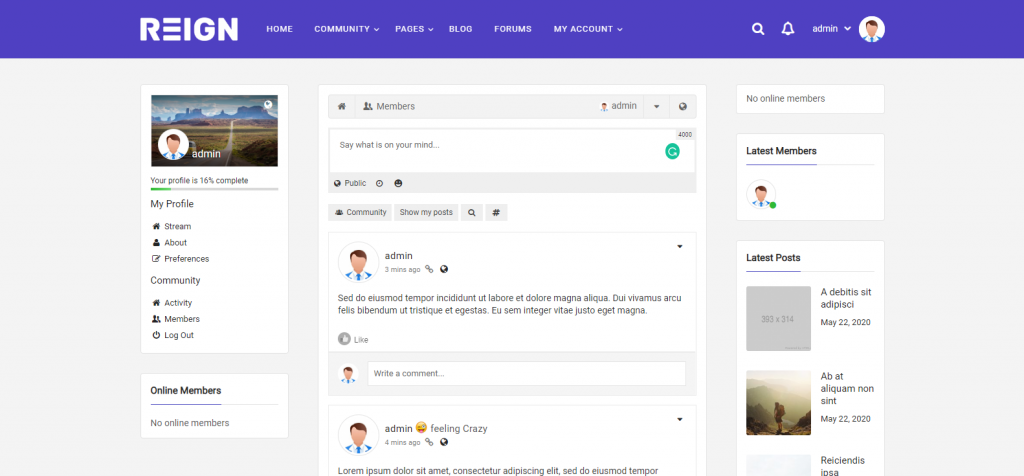Open the 393 x 314 placeholder thumbnail
The height and width of the screenshot is (476, 1024).
778,319
